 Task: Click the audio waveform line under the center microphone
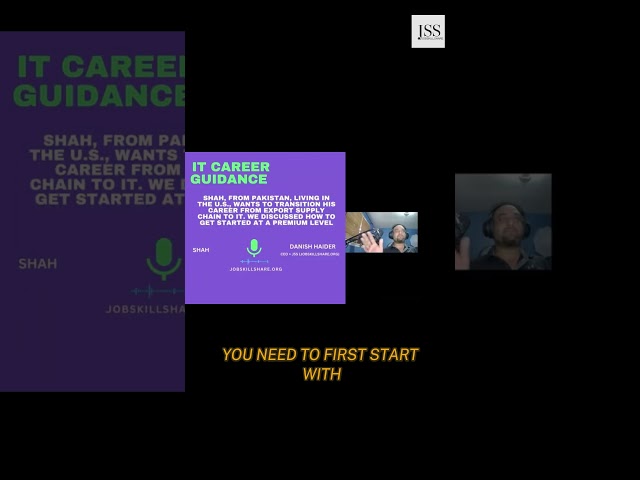(254, 261)
